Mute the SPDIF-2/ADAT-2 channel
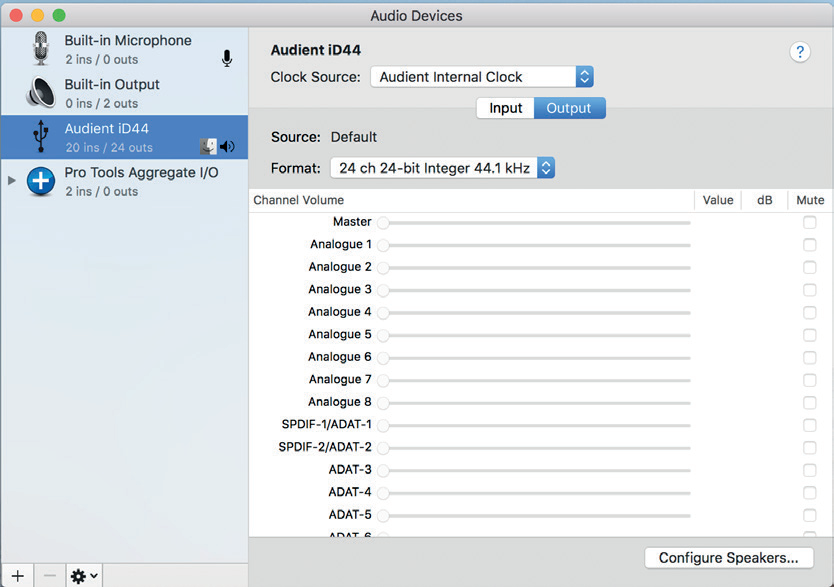This screenshot has height=587, width=834. point(810,448)
